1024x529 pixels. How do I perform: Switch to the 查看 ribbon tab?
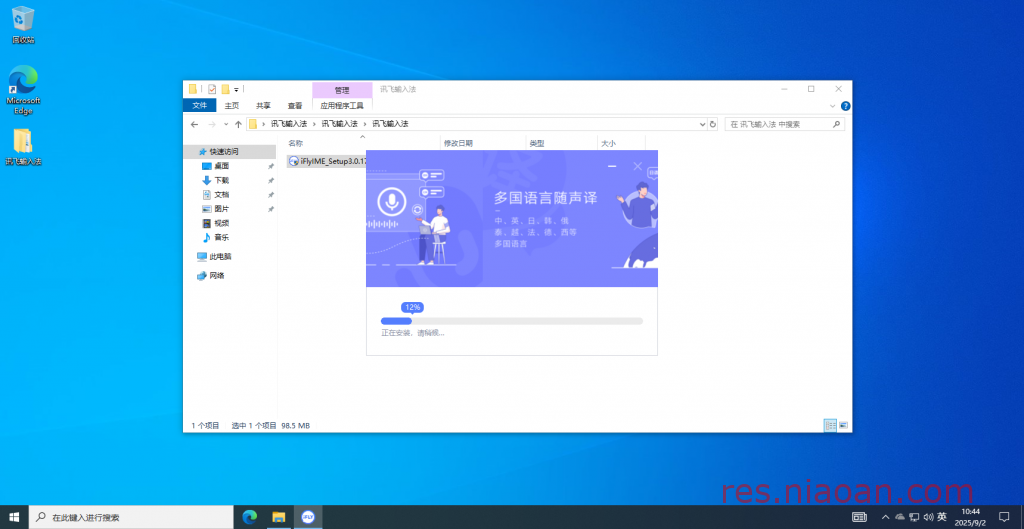pyautogui.click(x=295, y=105)
